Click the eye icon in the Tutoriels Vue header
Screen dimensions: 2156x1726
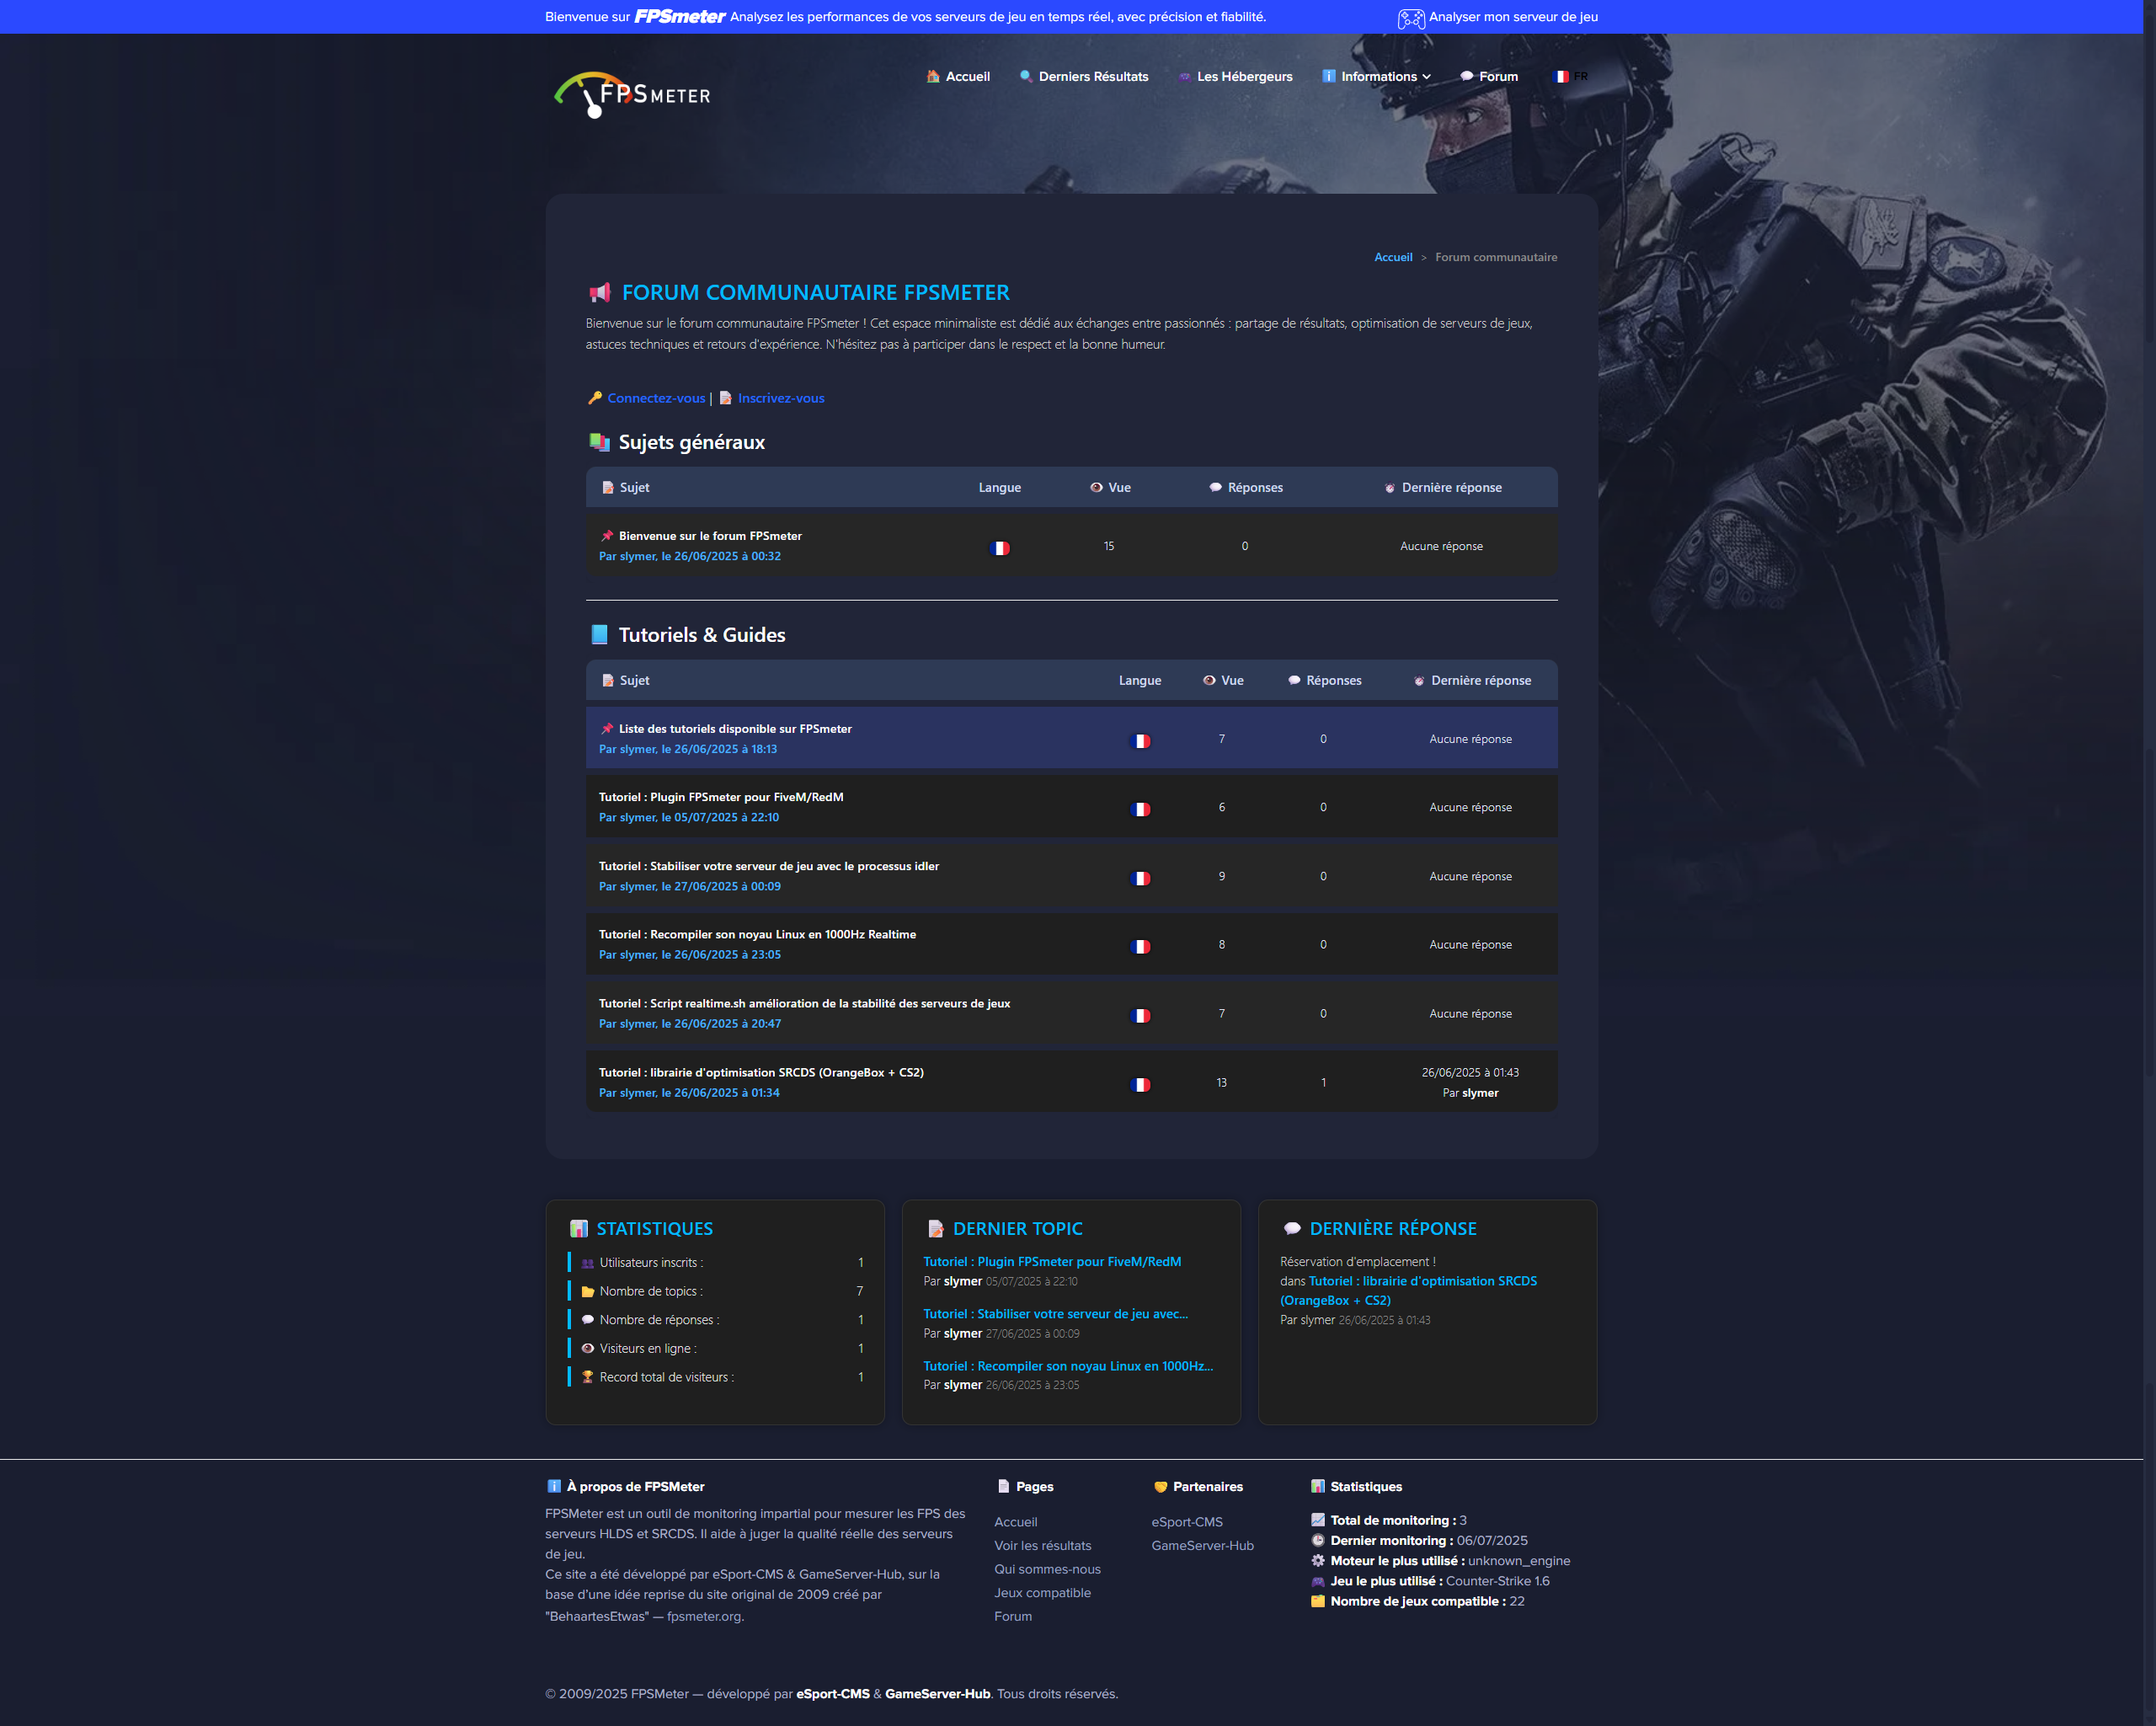[1209, 681]
